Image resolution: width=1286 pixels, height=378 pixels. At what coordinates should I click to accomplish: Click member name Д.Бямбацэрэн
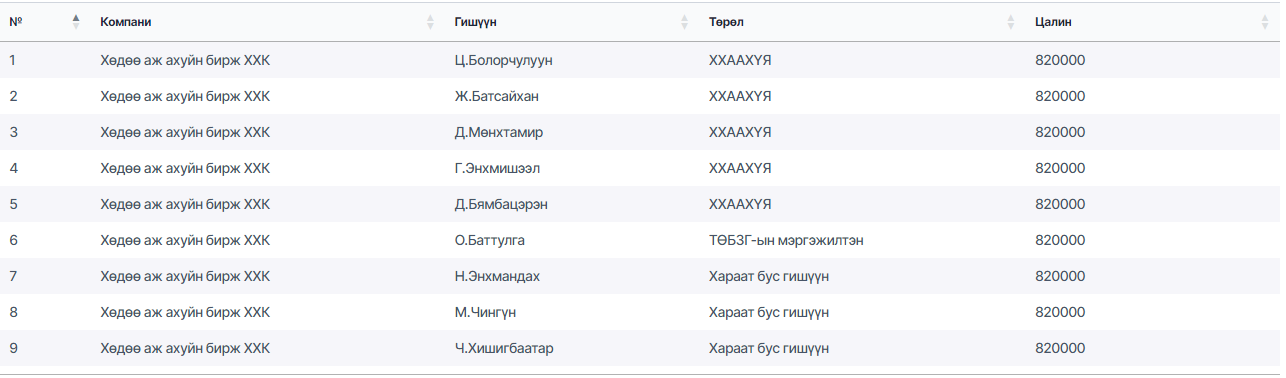pyautogui.click(x=501, y=204)
